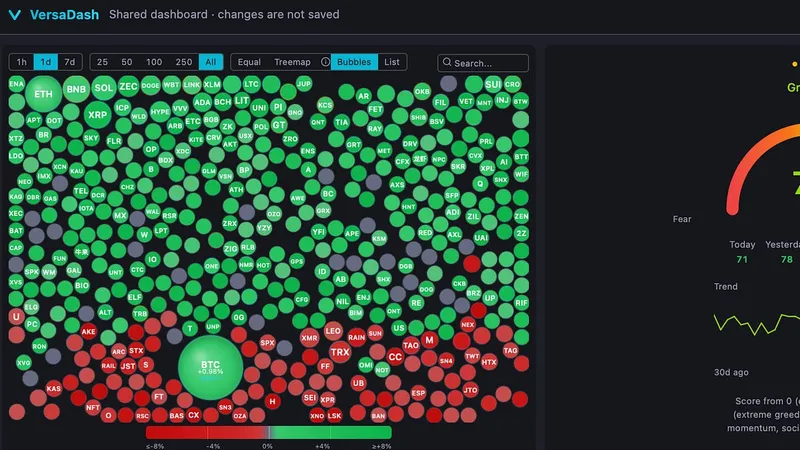The width and height of the screenshot is (800, 450).
Task: Open the XMR bubble
Action: click(309, 338)
